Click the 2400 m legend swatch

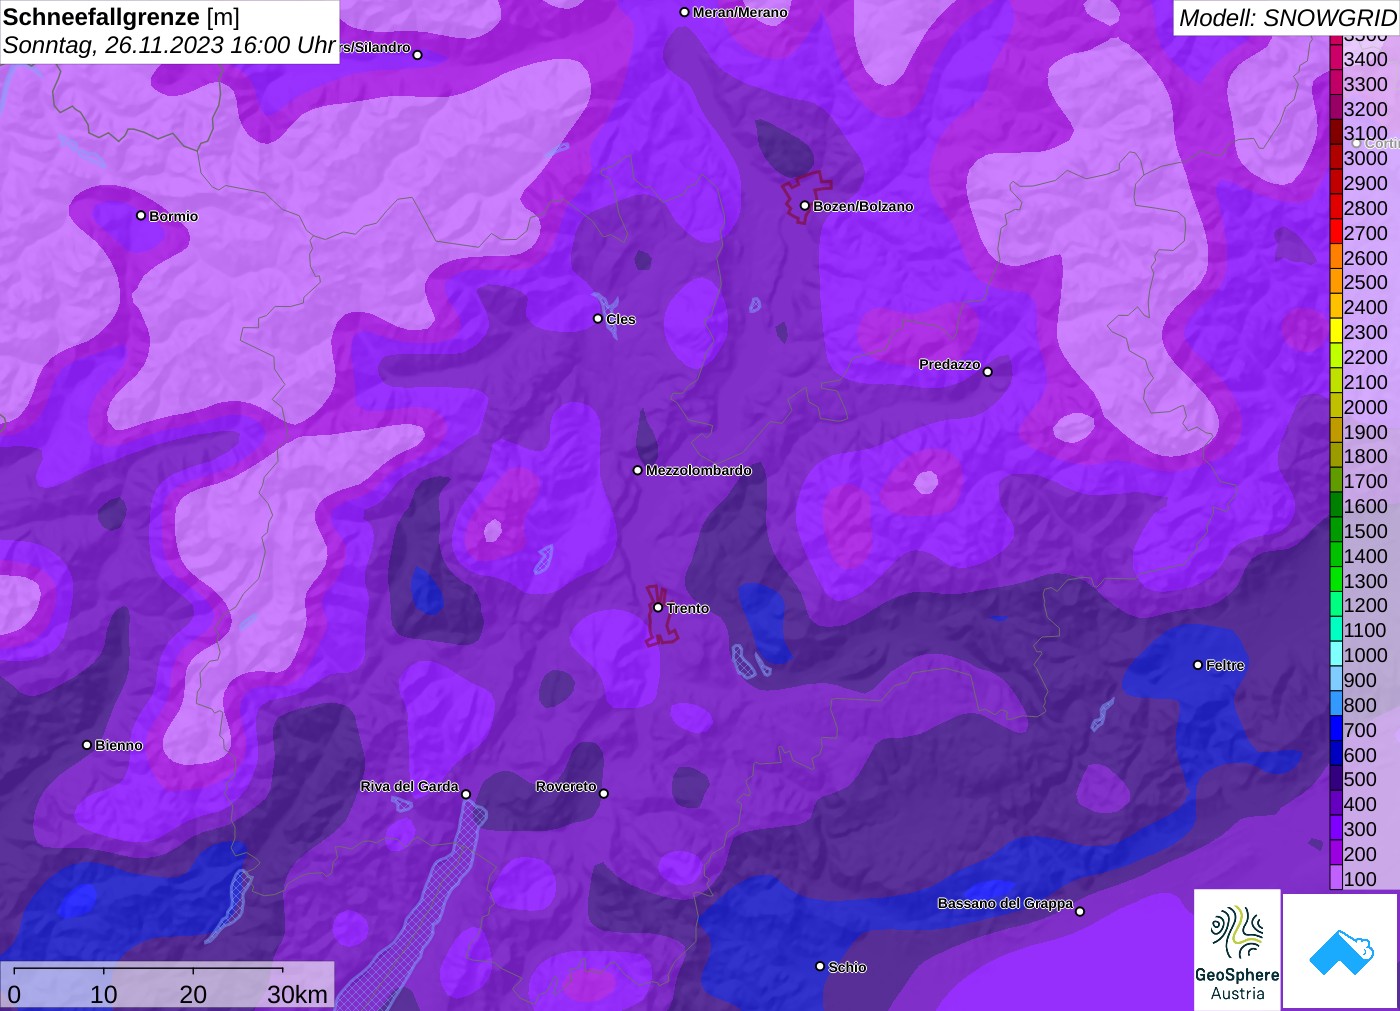coord(1335,306)
